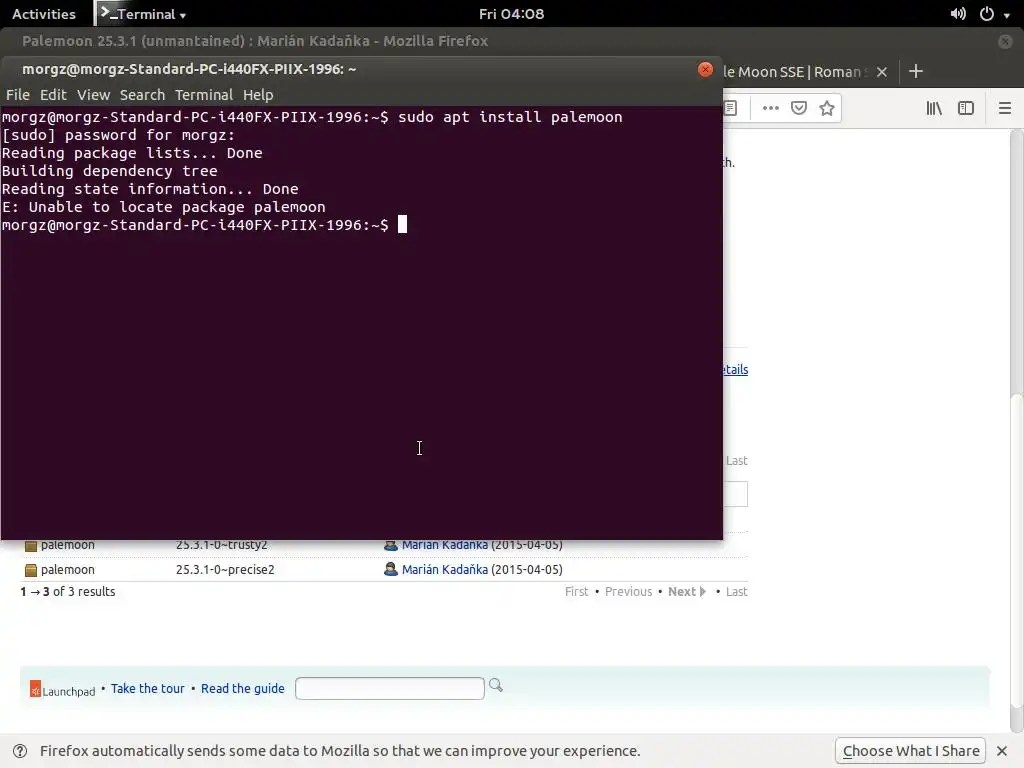
Task: Open the terminal Search menu
Action: pyautogui.click(x=142, y=95)
